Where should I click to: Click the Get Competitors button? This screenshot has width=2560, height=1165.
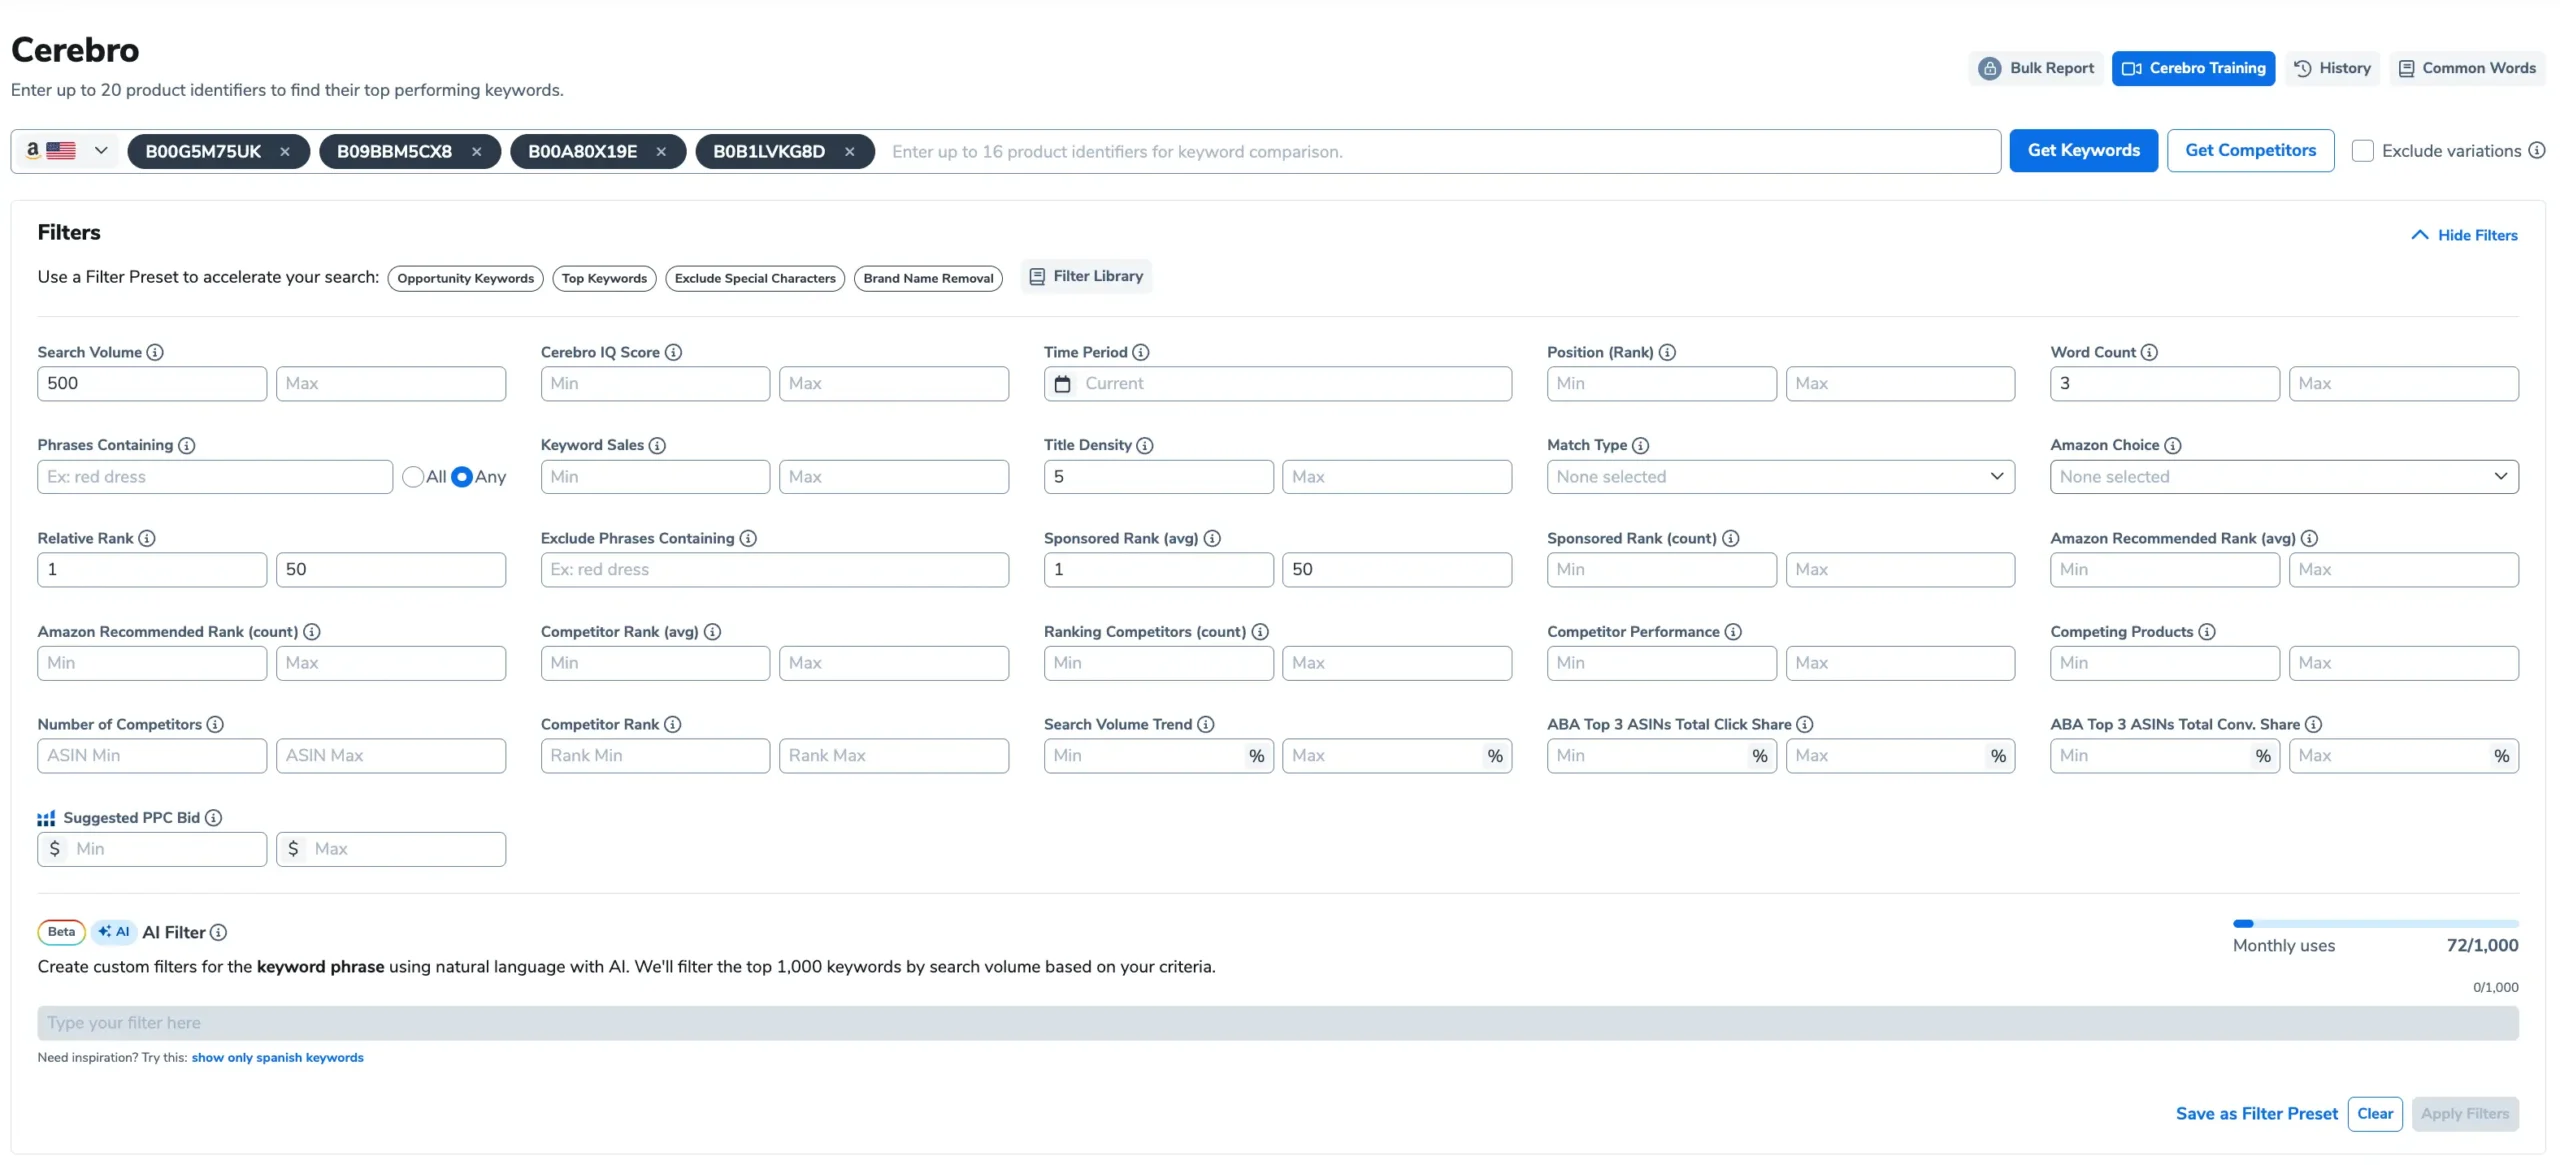tap(2250, 151)
